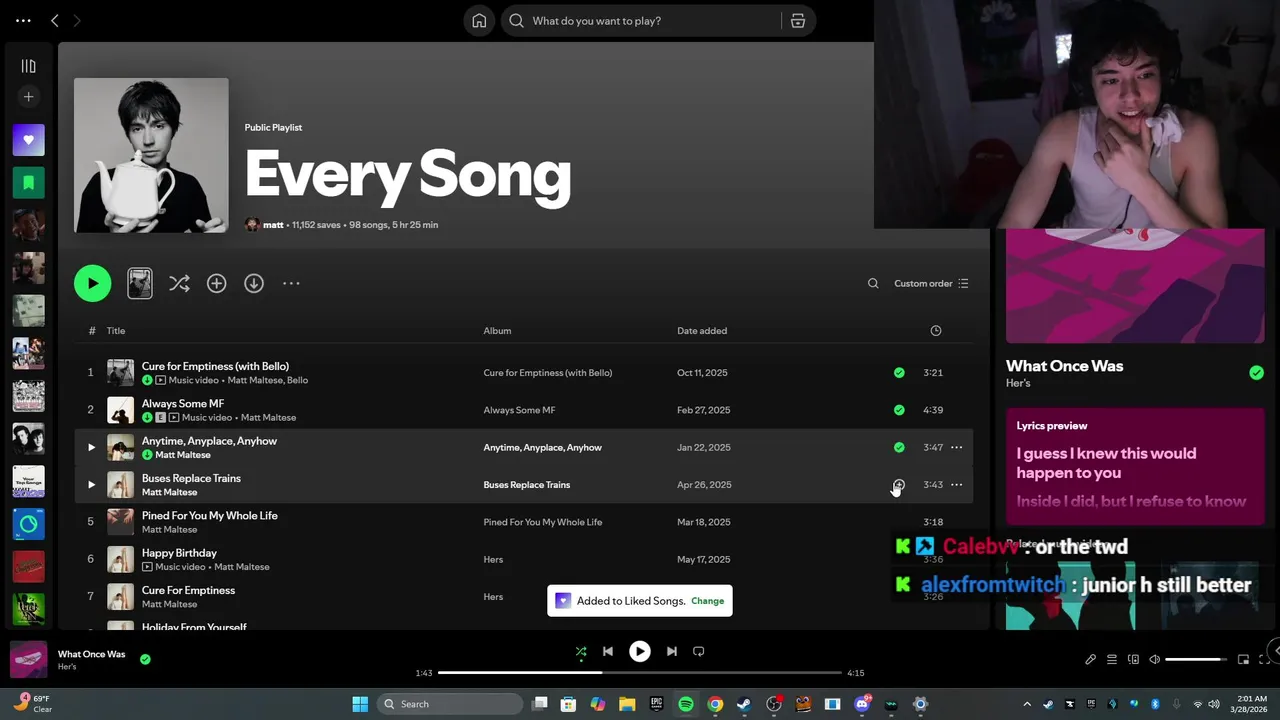Open Liked Songs in the sidebar
This screenshot has height=720, width=1280.
(x=28, y=140)
